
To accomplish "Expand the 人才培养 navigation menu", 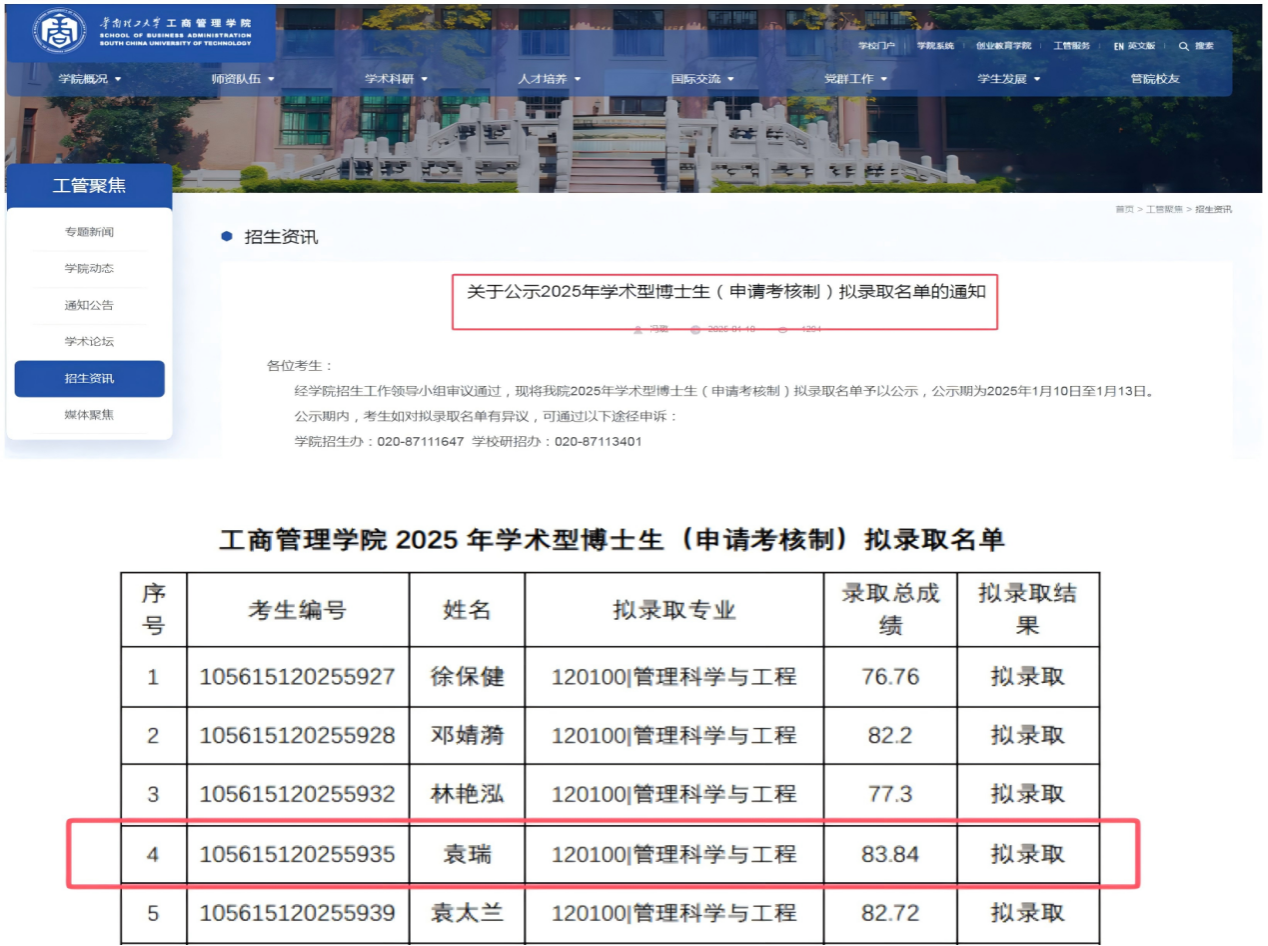I will pos(548,79).
